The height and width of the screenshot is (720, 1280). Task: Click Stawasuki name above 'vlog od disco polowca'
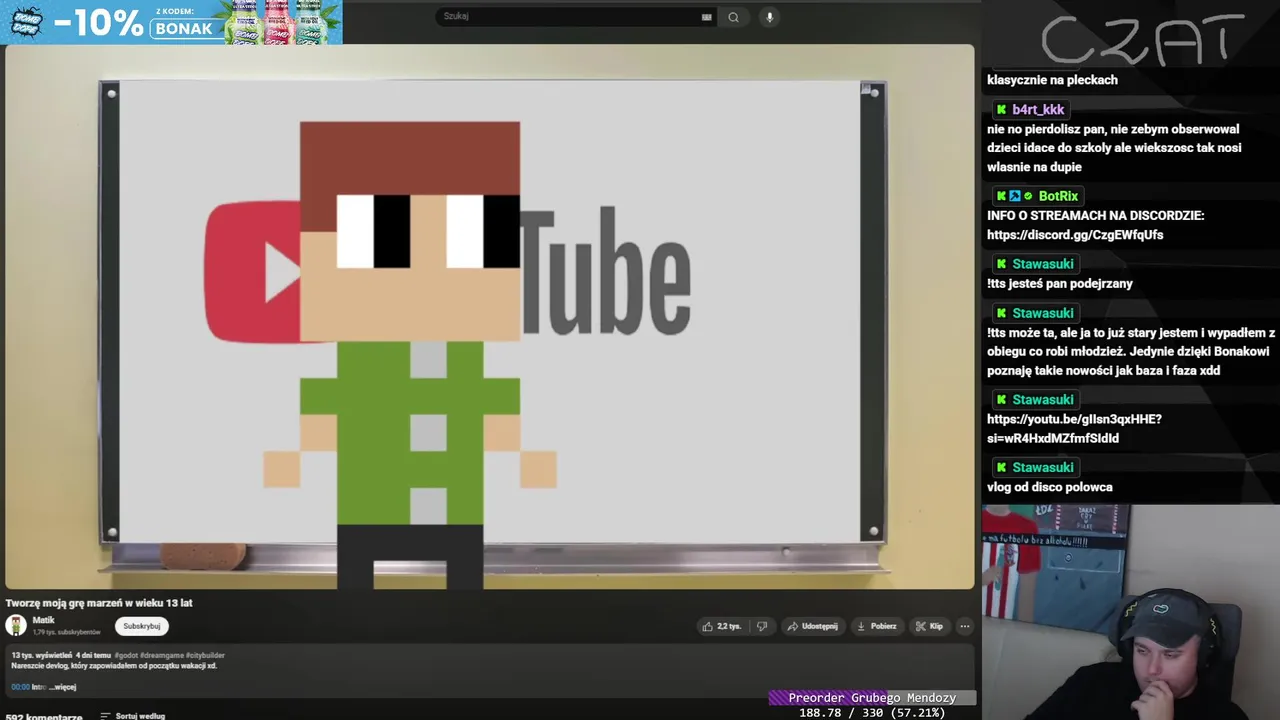(x=1042, y=467)
